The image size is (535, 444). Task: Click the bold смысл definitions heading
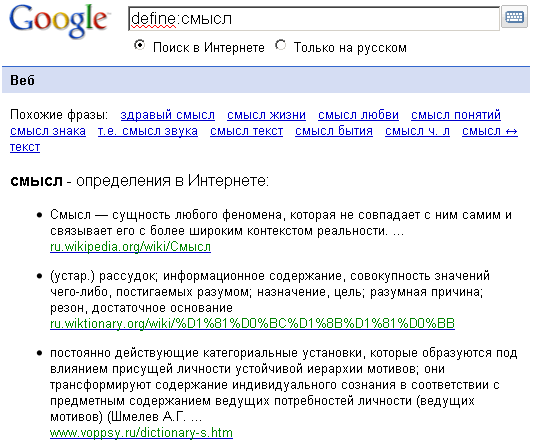pyautogui.click(x=37, y=181)
